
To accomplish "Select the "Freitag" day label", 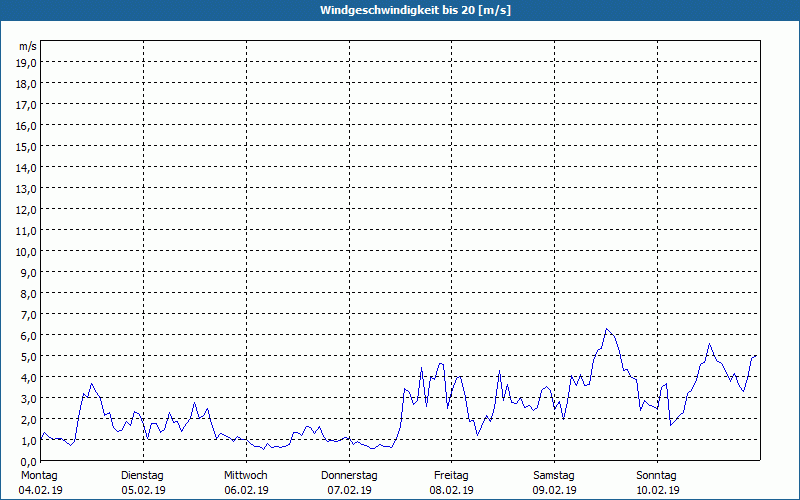I will (452, 476).
